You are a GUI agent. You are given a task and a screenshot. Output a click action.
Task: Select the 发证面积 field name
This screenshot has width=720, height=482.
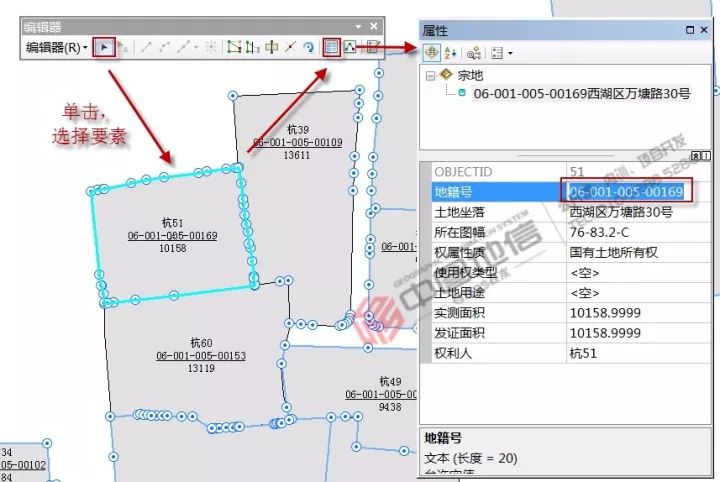point(459,333)
